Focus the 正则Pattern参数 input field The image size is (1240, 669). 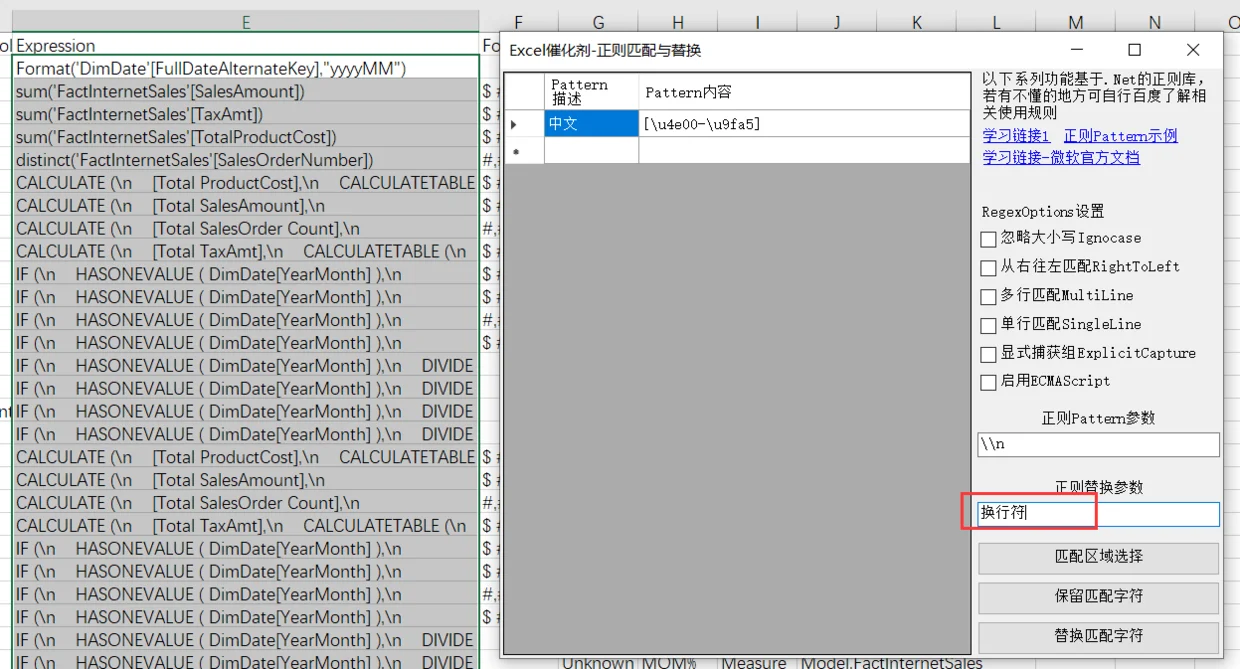(x=1098, y=444)
